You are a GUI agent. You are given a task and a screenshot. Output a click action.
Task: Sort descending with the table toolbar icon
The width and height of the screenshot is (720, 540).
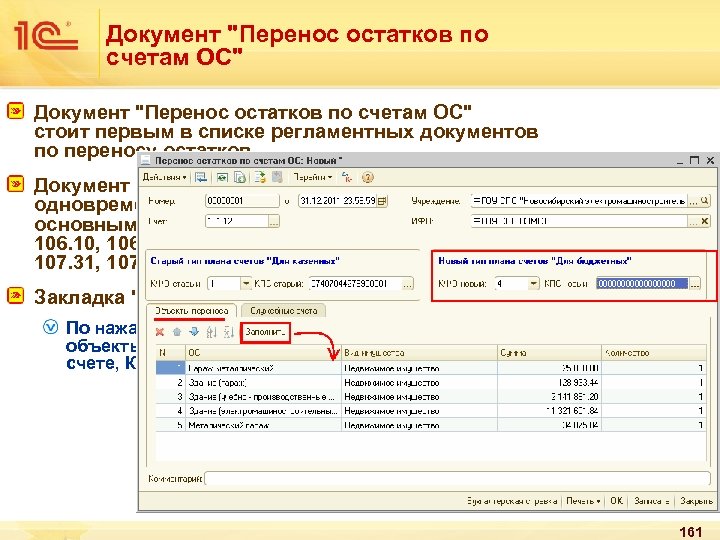228,332
